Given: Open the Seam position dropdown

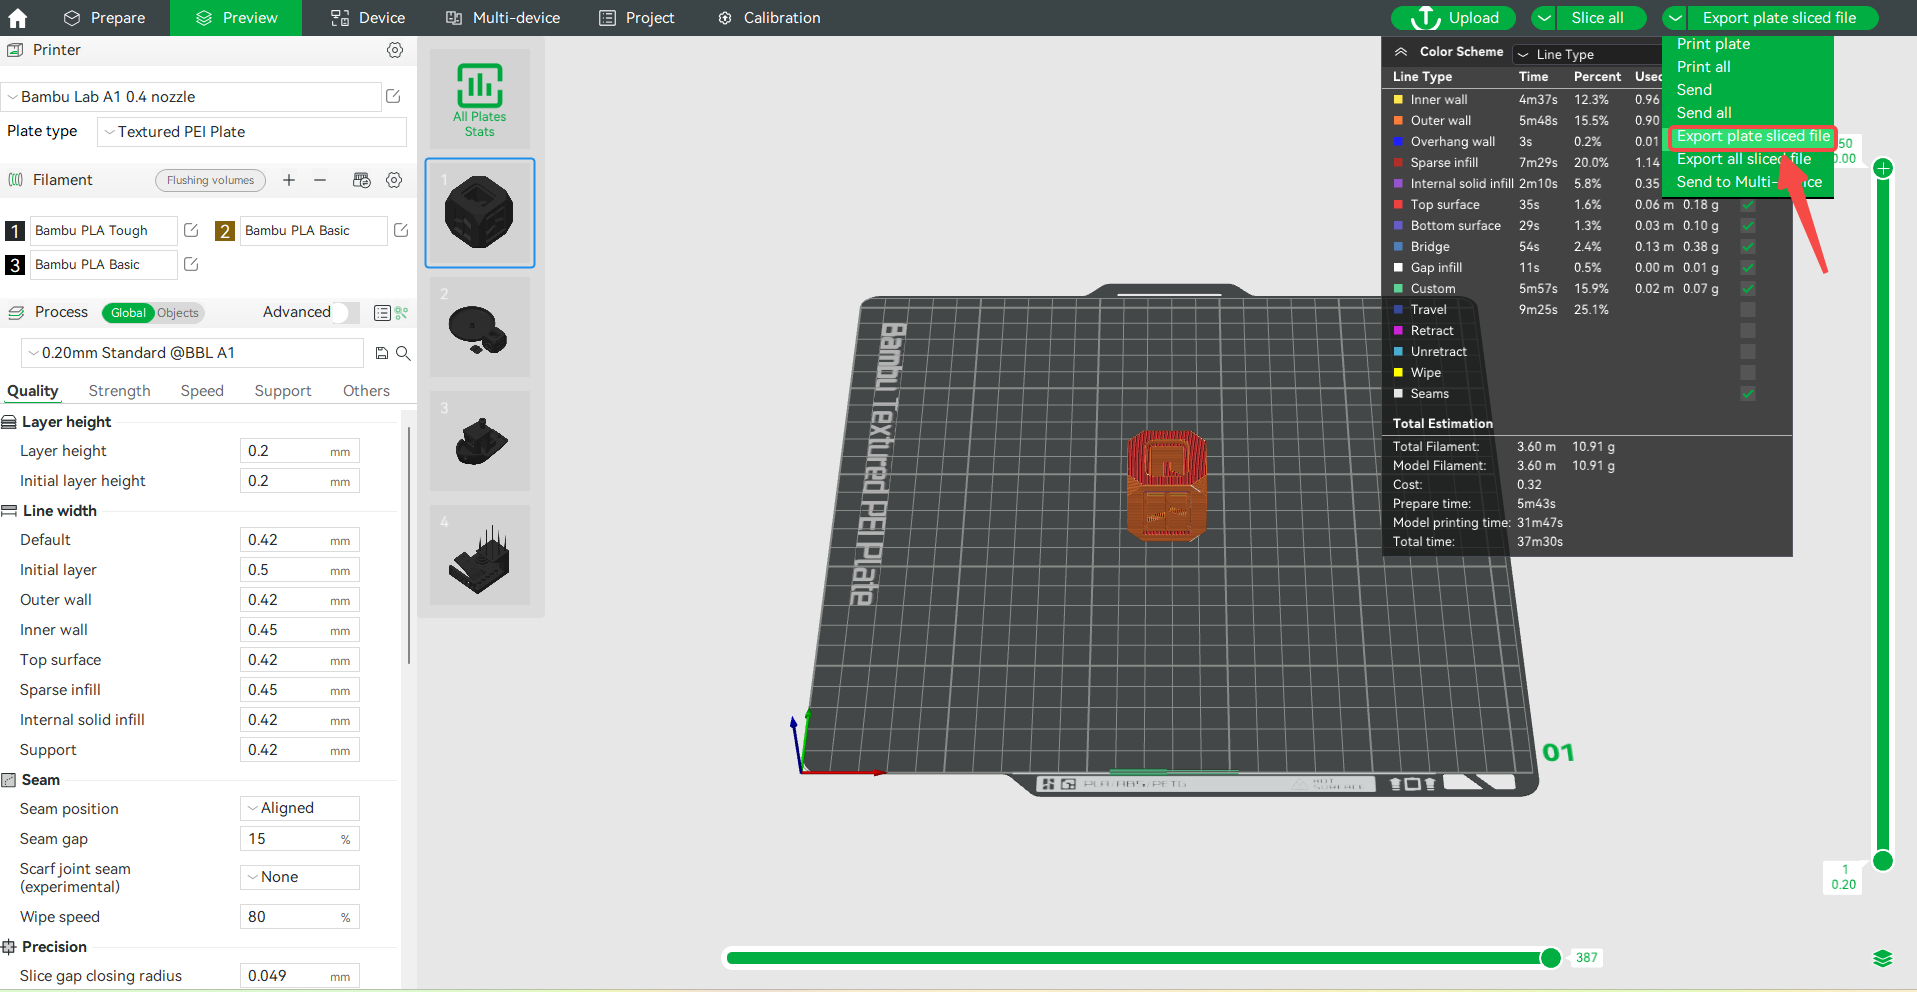Looking at the screenshot, I should click(298, 808).
